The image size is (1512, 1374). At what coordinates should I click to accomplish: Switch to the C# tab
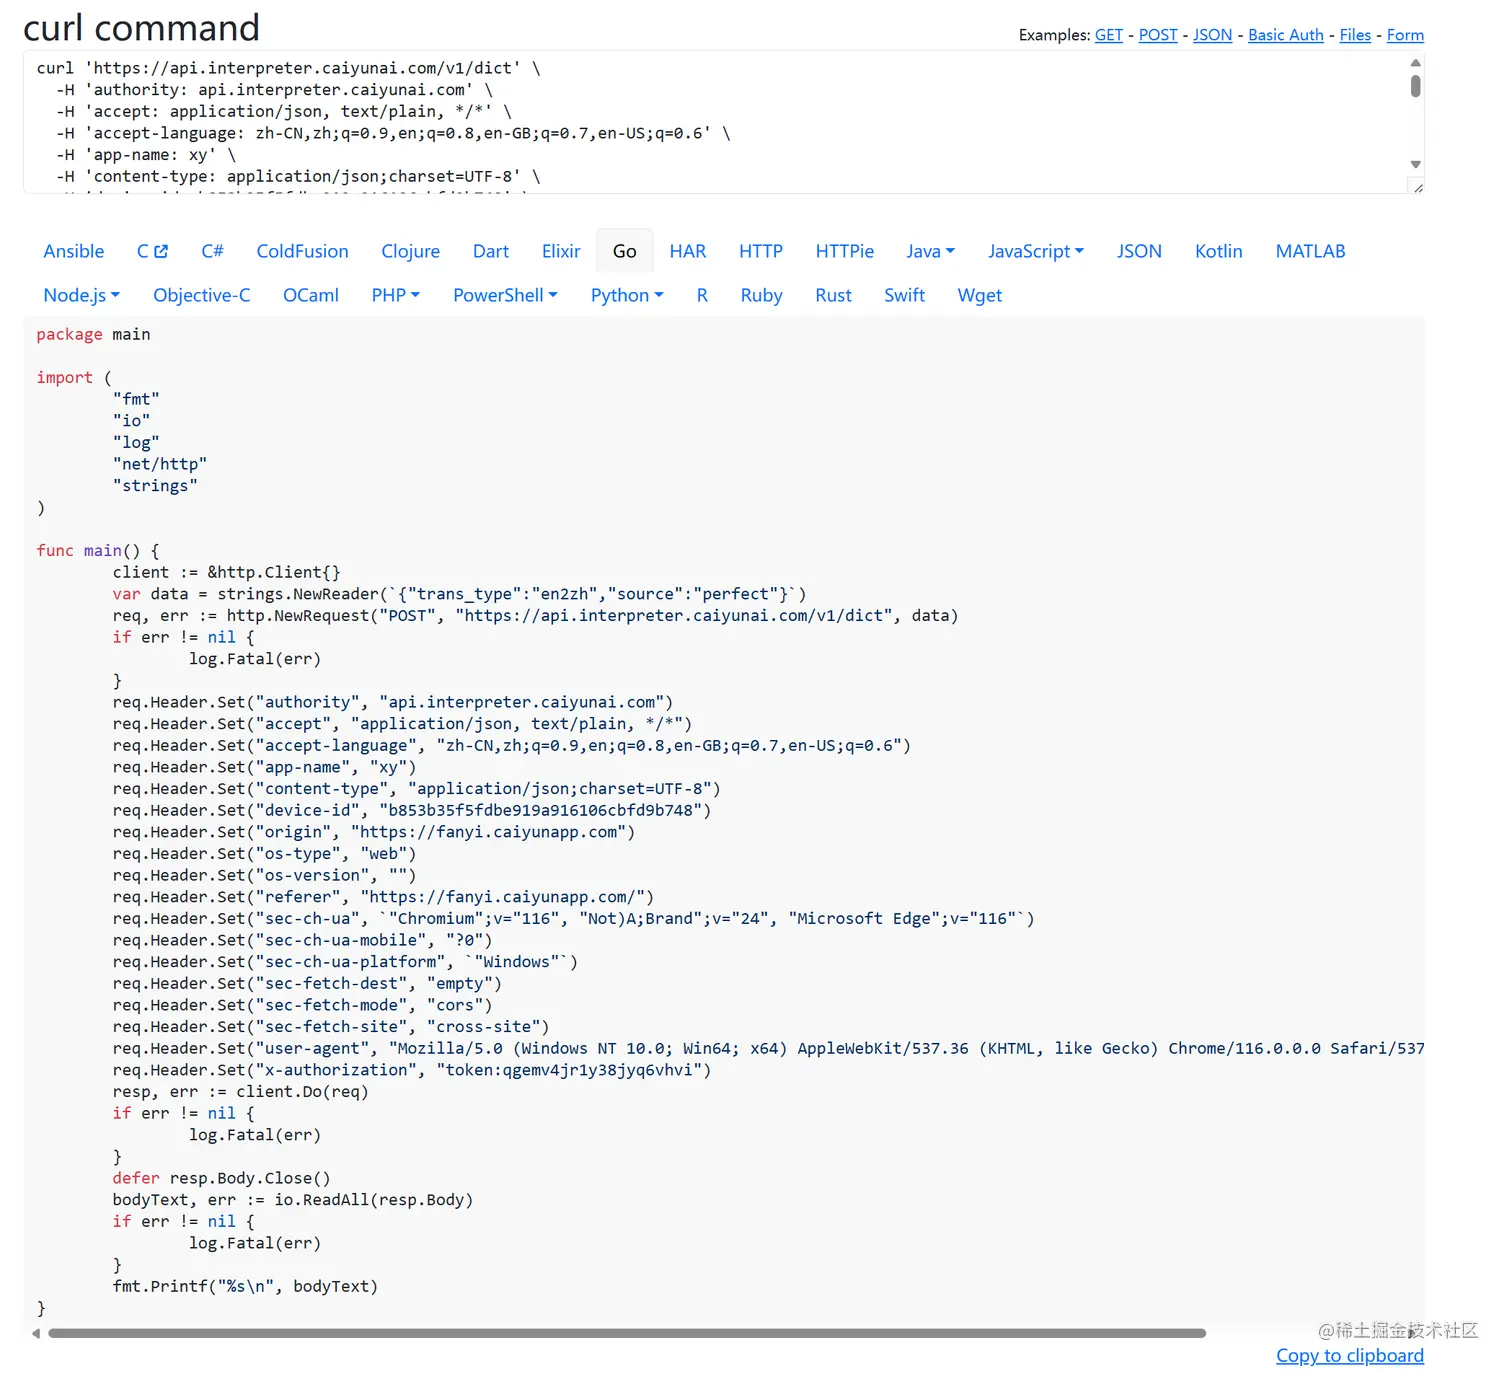tap(212, 251)
